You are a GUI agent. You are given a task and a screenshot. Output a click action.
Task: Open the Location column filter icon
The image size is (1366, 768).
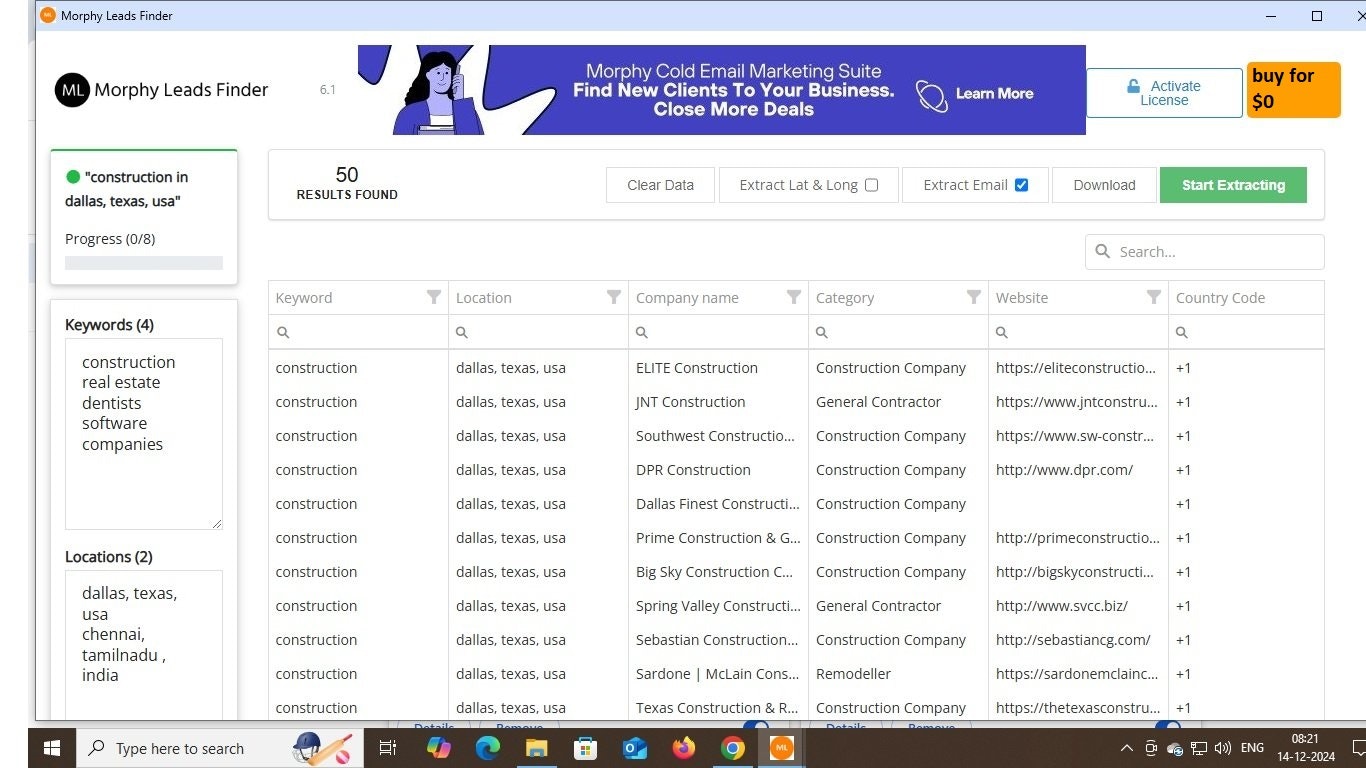[614, 297]
